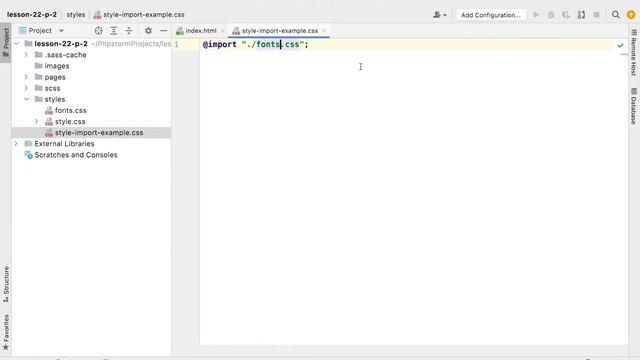640x360 pixels.
Task: Click style-import-example.css breadcrumb
Action: [139, 15]
